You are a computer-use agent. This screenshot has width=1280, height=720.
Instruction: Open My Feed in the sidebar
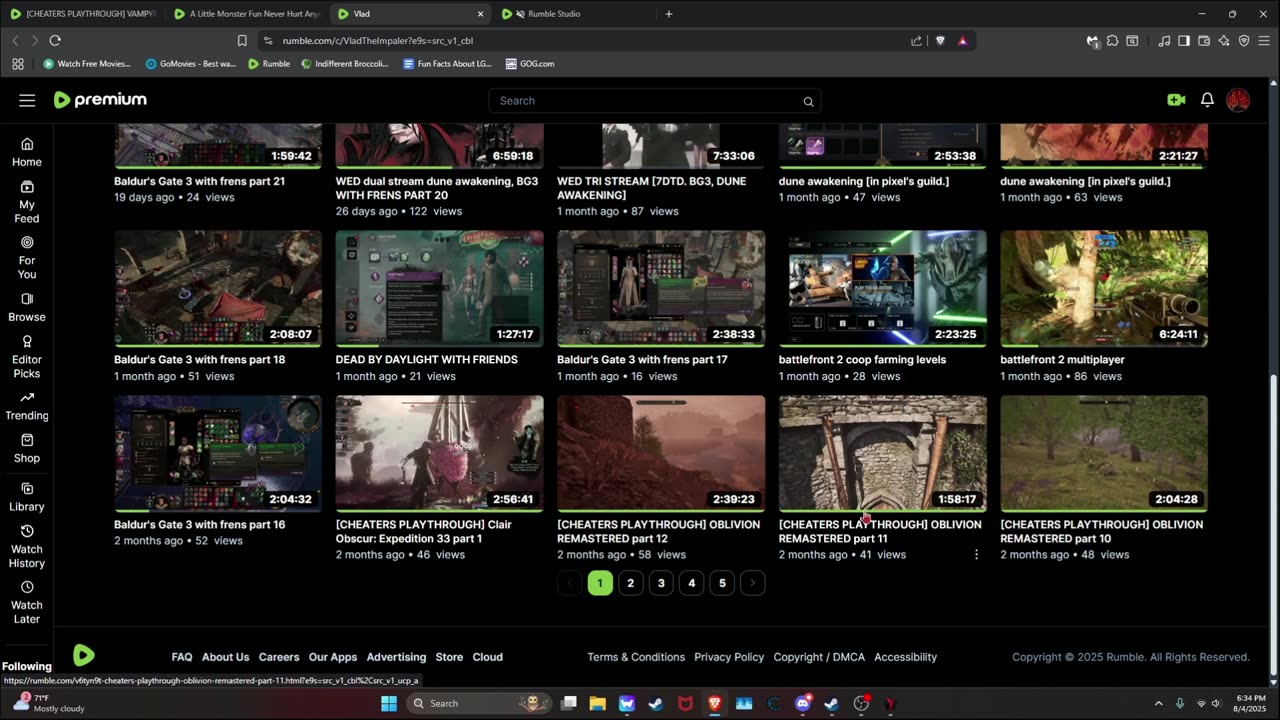27,201
